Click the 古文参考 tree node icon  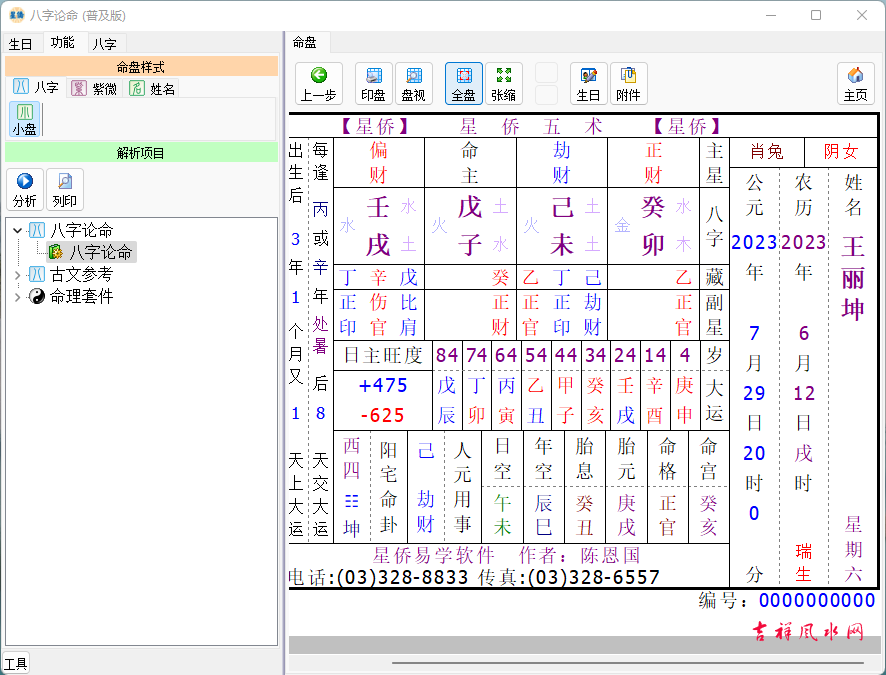(37, 275)
